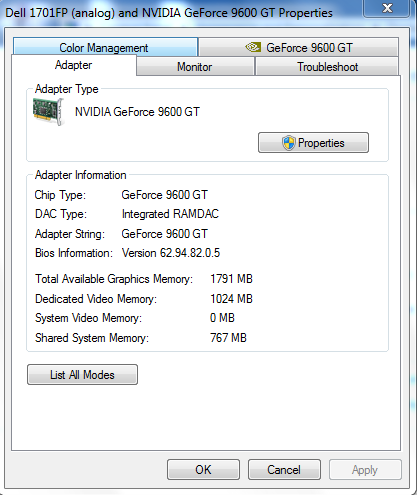The image size is (417, 495).
Task: Click the NVIDIA logo on GeForce tab
Action: coord(253,47)
